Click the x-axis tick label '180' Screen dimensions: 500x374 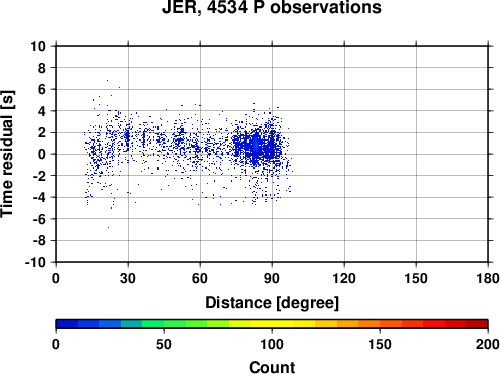pyautogui.click(x=488, y=278)
